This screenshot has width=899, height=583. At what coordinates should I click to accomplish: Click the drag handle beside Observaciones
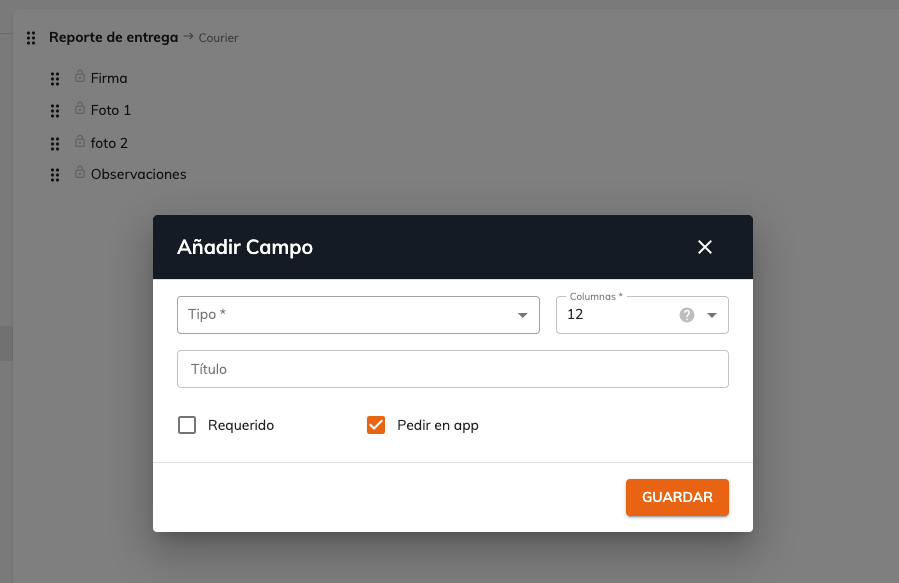tap(55, 175)
